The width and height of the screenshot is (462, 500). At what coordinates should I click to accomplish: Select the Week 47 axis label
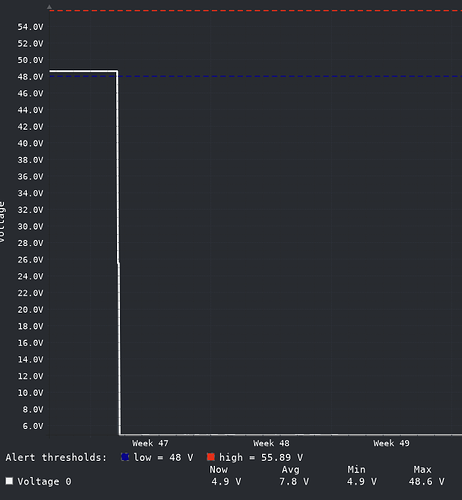150,443
